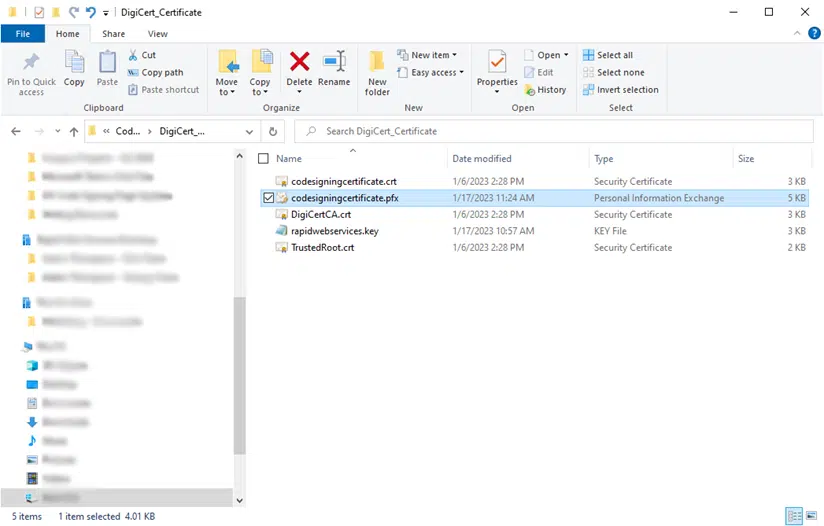
Task: Click the Personal Information Exchange type cell
Action: (x=659, y=198)
